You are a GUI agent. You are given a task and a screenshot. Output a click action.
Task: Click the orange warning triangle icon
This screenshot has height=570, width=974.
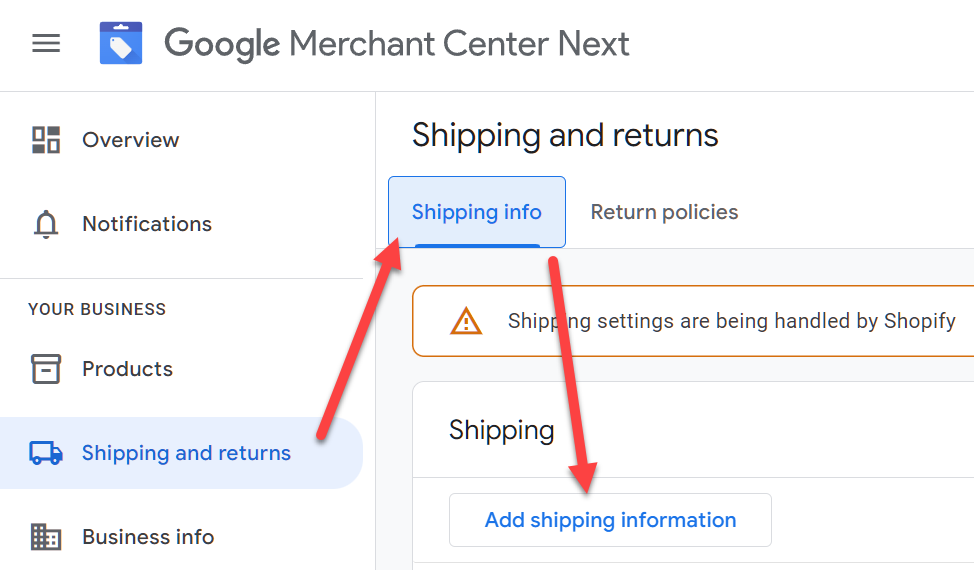click(465, 321)
